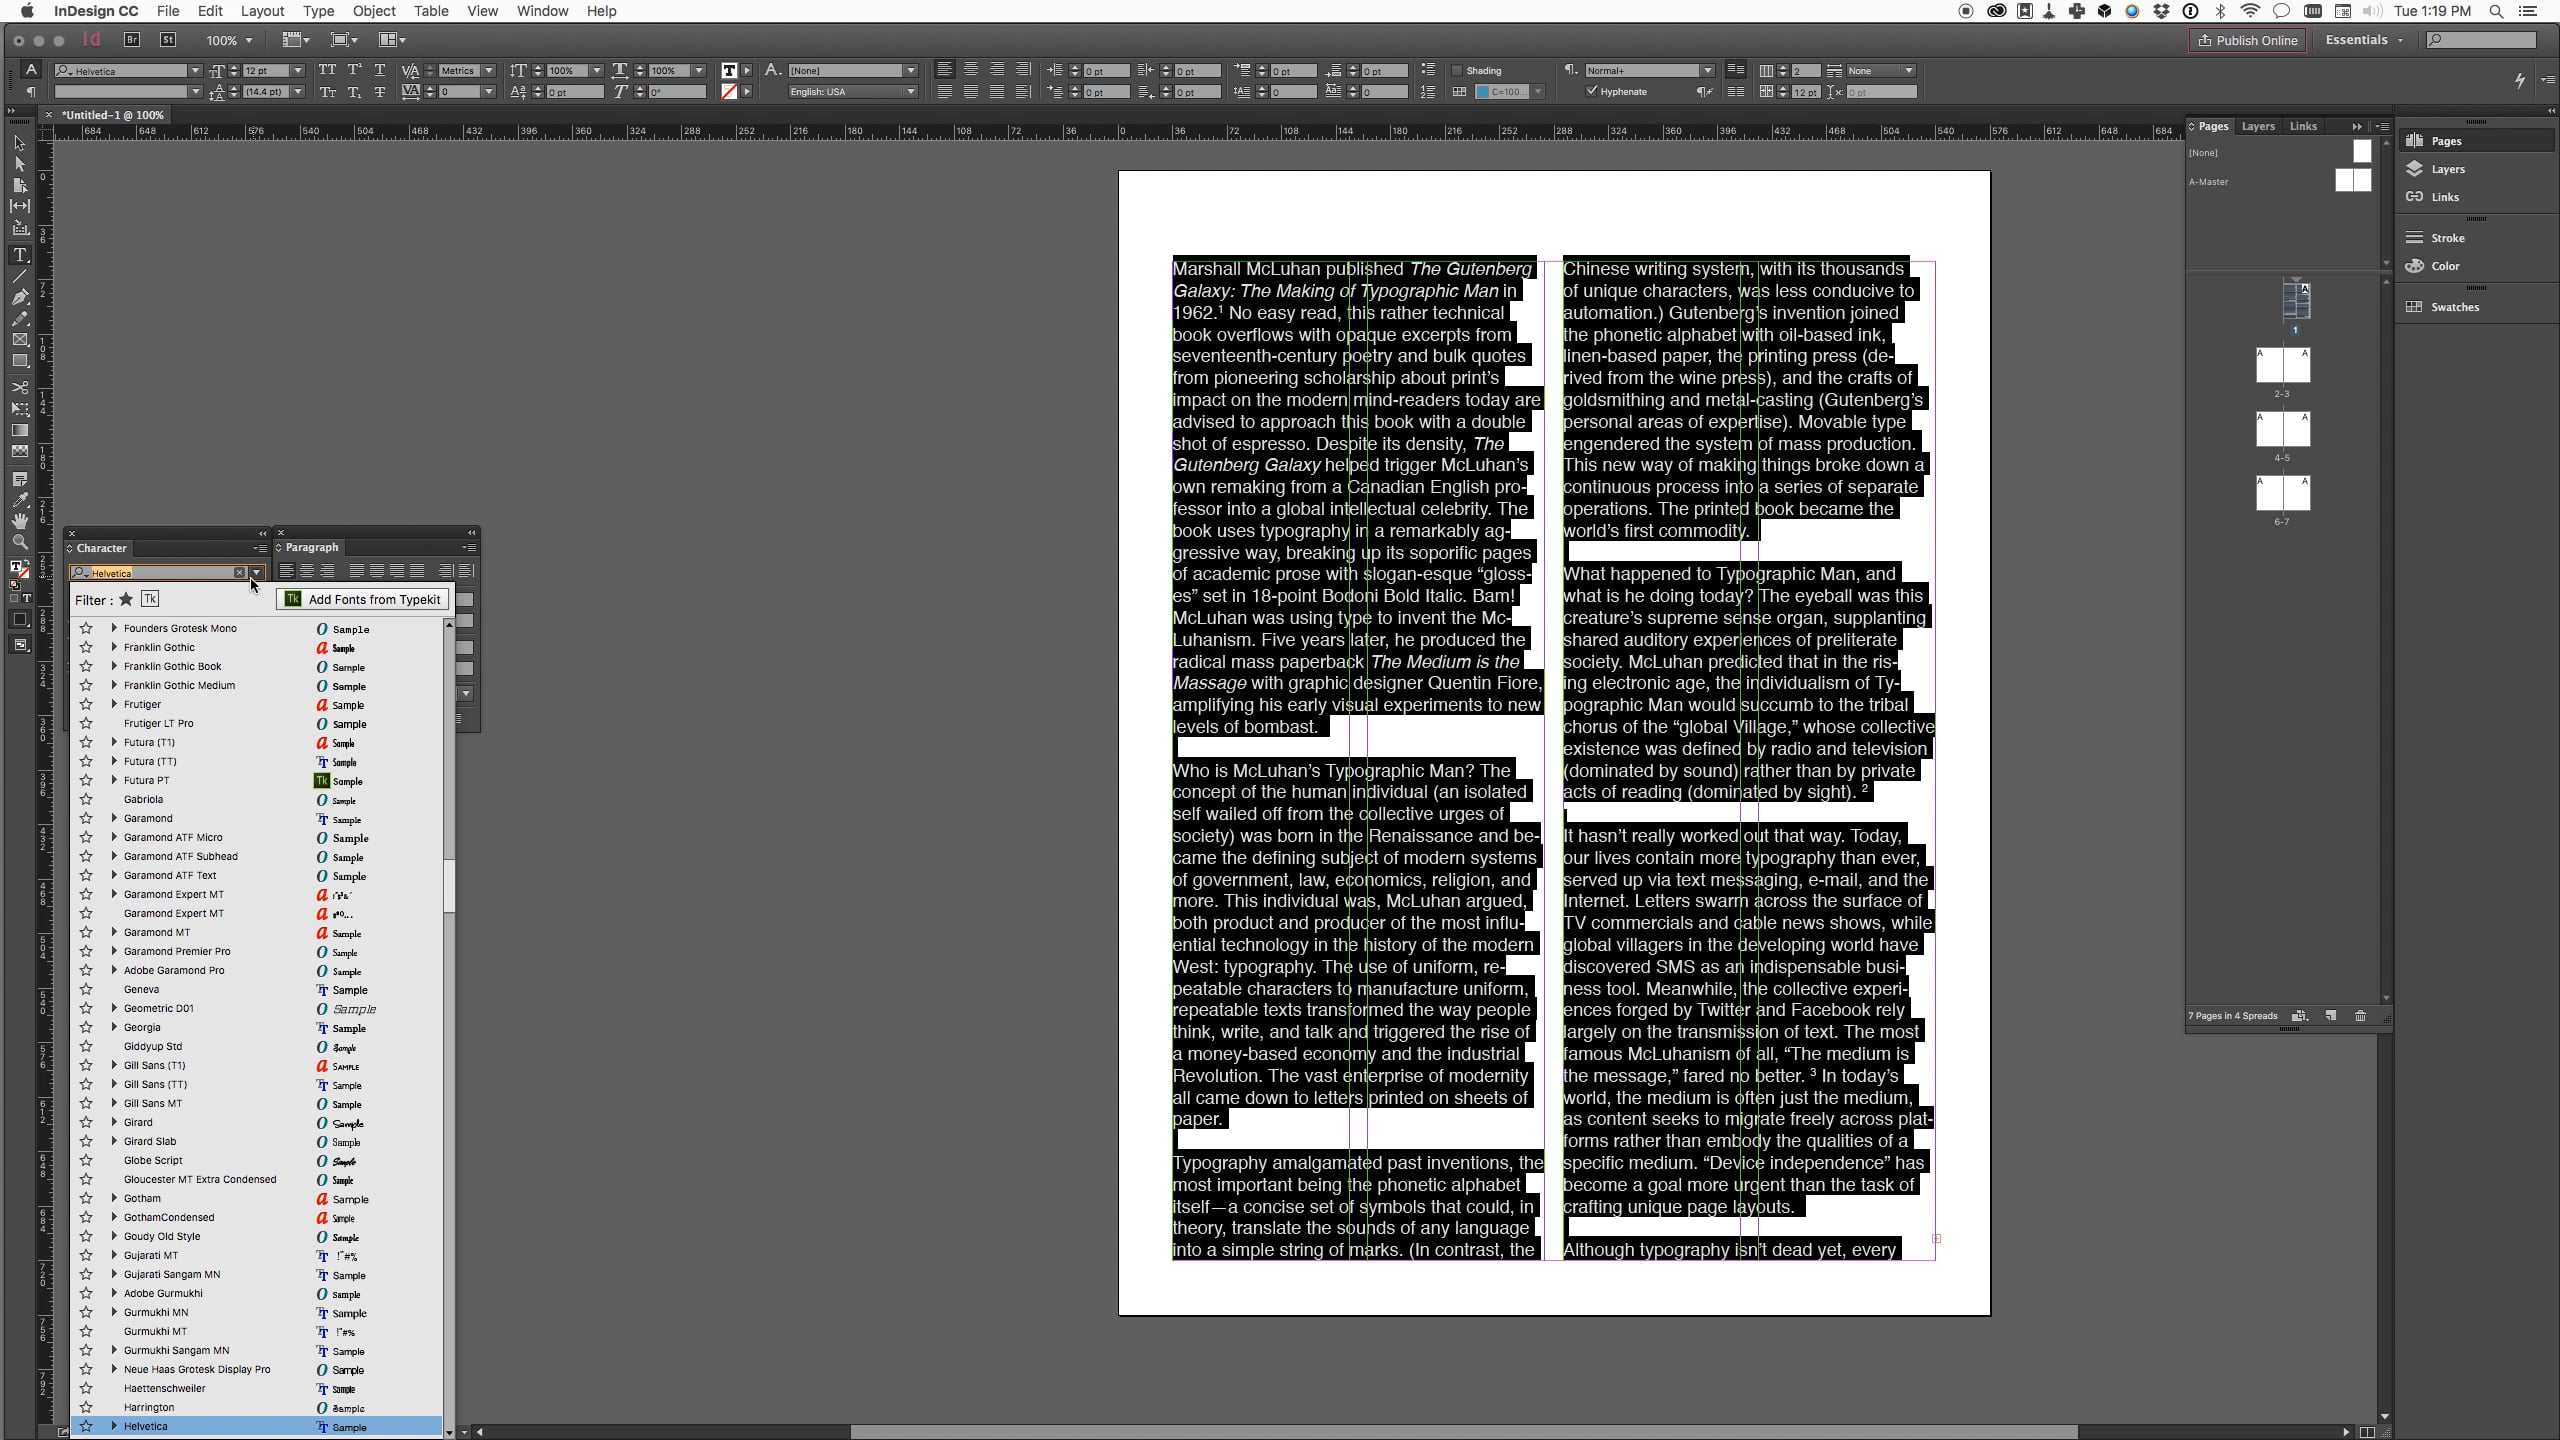Click the Tk Typekit filter icon
The height and width of the screenshot is (1440, 2560).
[150, 599]
